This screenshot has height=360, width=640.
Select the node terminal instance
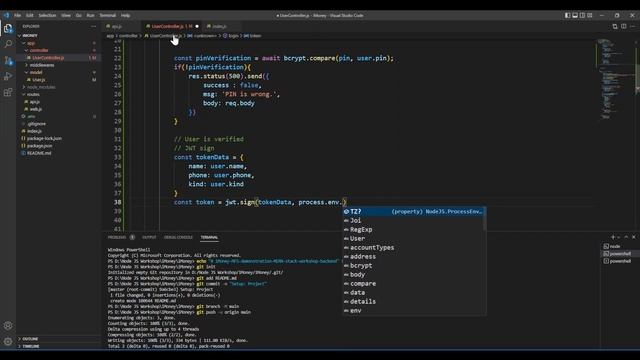[x=615, y=246]
